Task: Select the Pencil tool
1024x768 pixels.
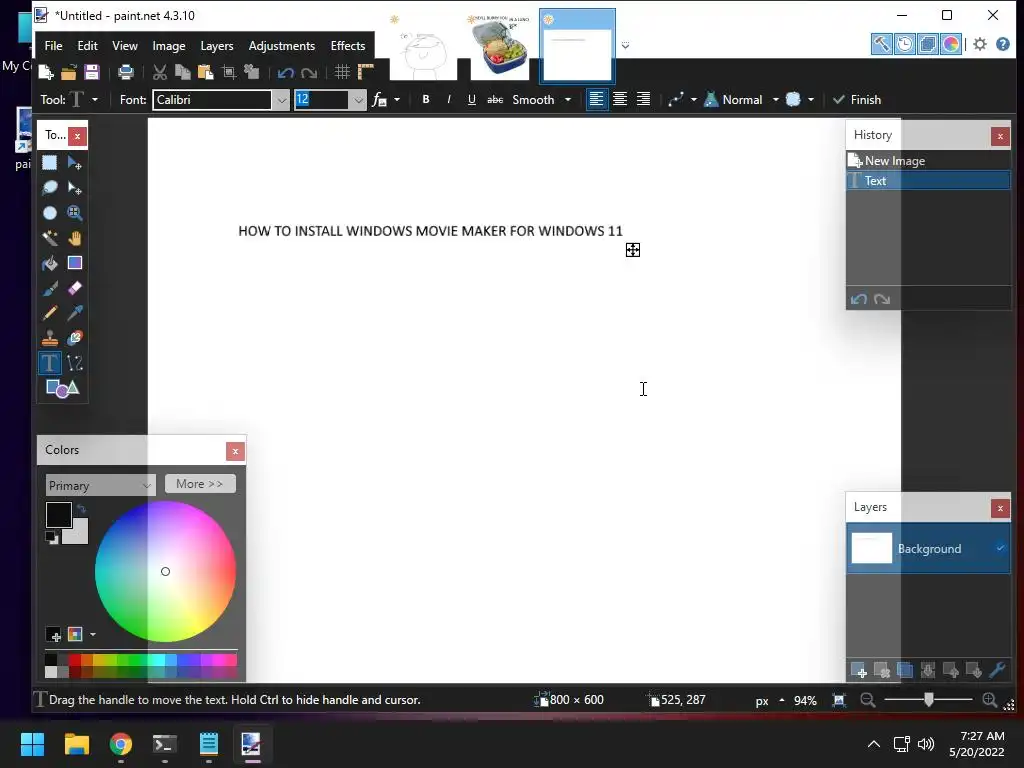Action: point(50,313)
